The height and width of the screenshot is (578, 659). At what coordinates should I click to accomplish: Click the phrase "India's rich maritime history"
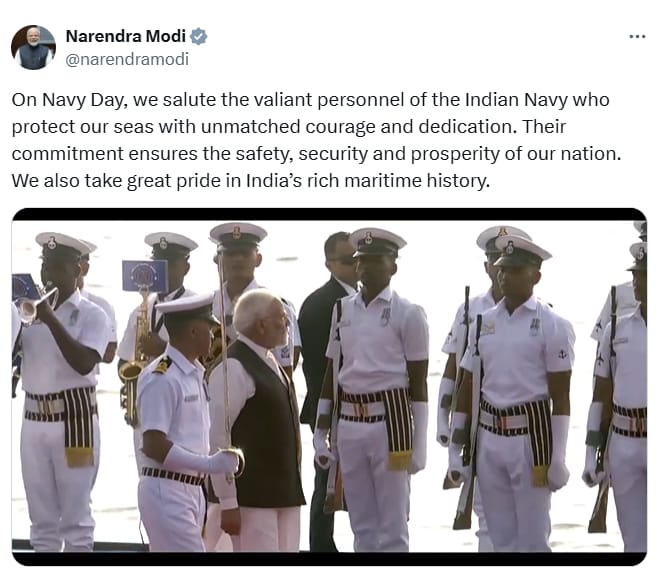tap(368, 181)
